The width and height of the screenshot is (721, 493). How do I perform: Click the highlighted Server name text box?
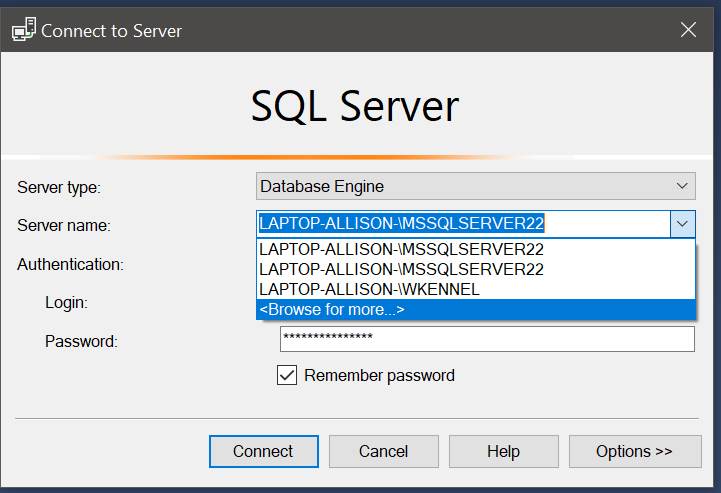pyautogui.click(x=461, y=224)
